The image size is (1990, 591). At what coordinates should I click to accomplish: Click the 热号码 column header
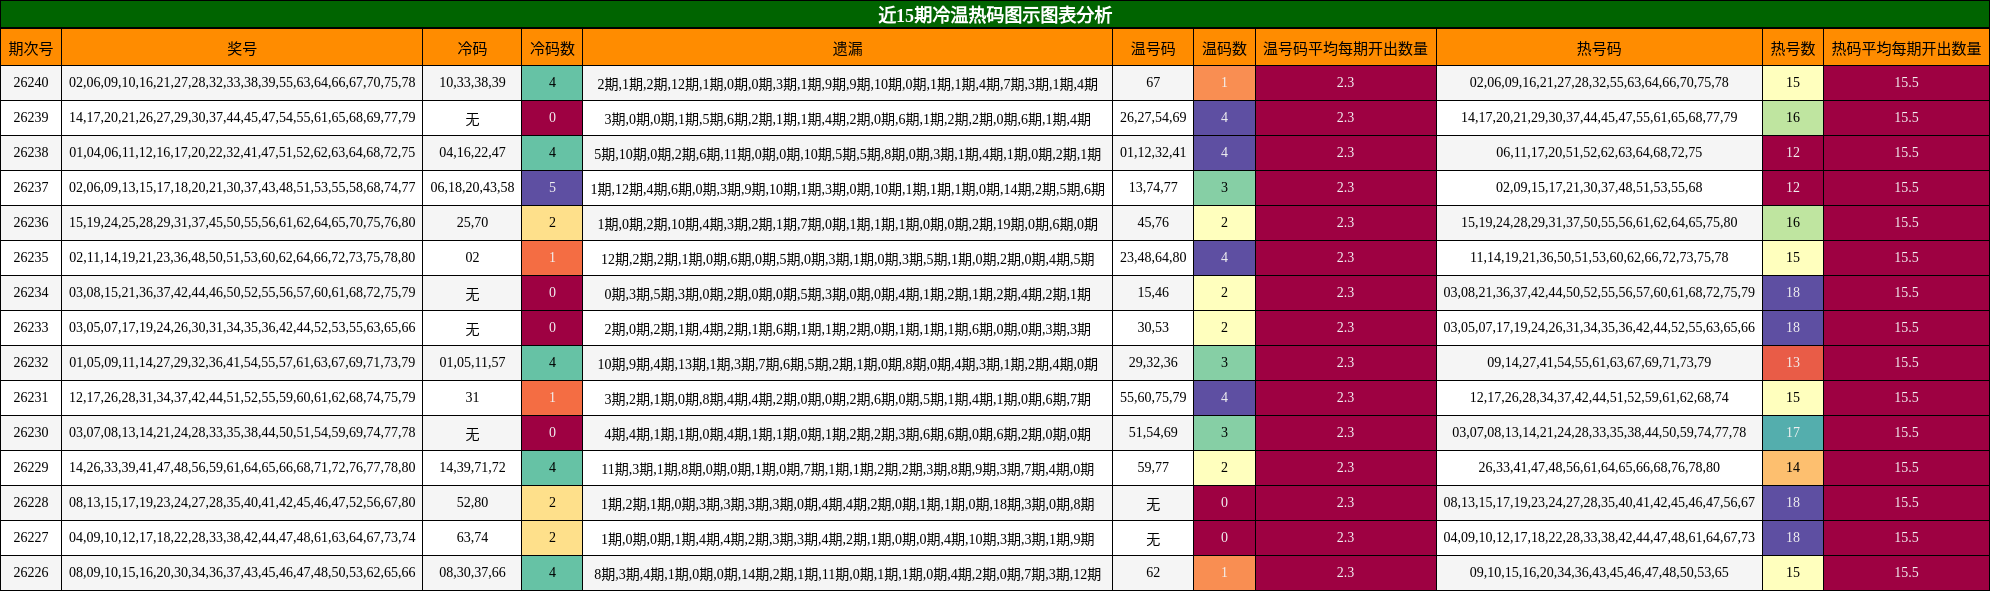pyautogui.click(x=1599, y=48)
